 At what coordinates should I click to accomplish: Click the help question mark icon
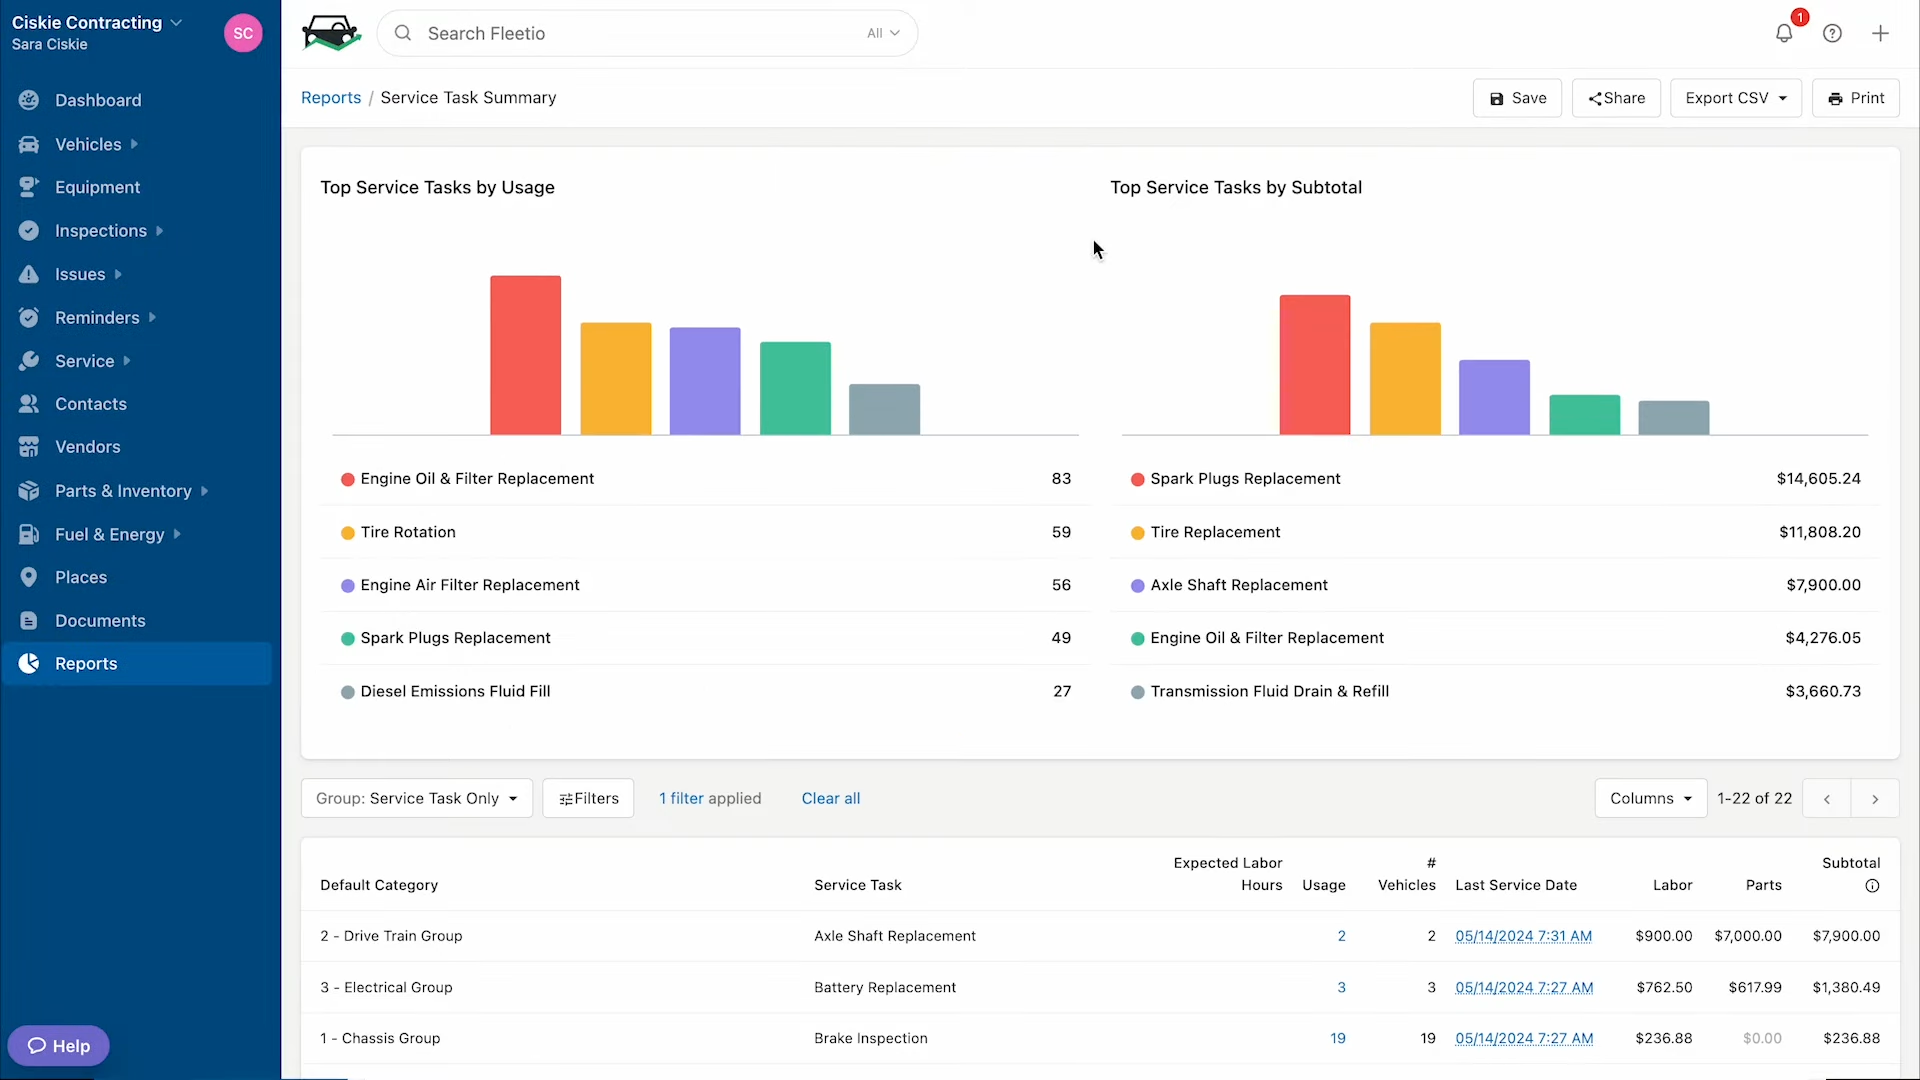(1832, 33)
